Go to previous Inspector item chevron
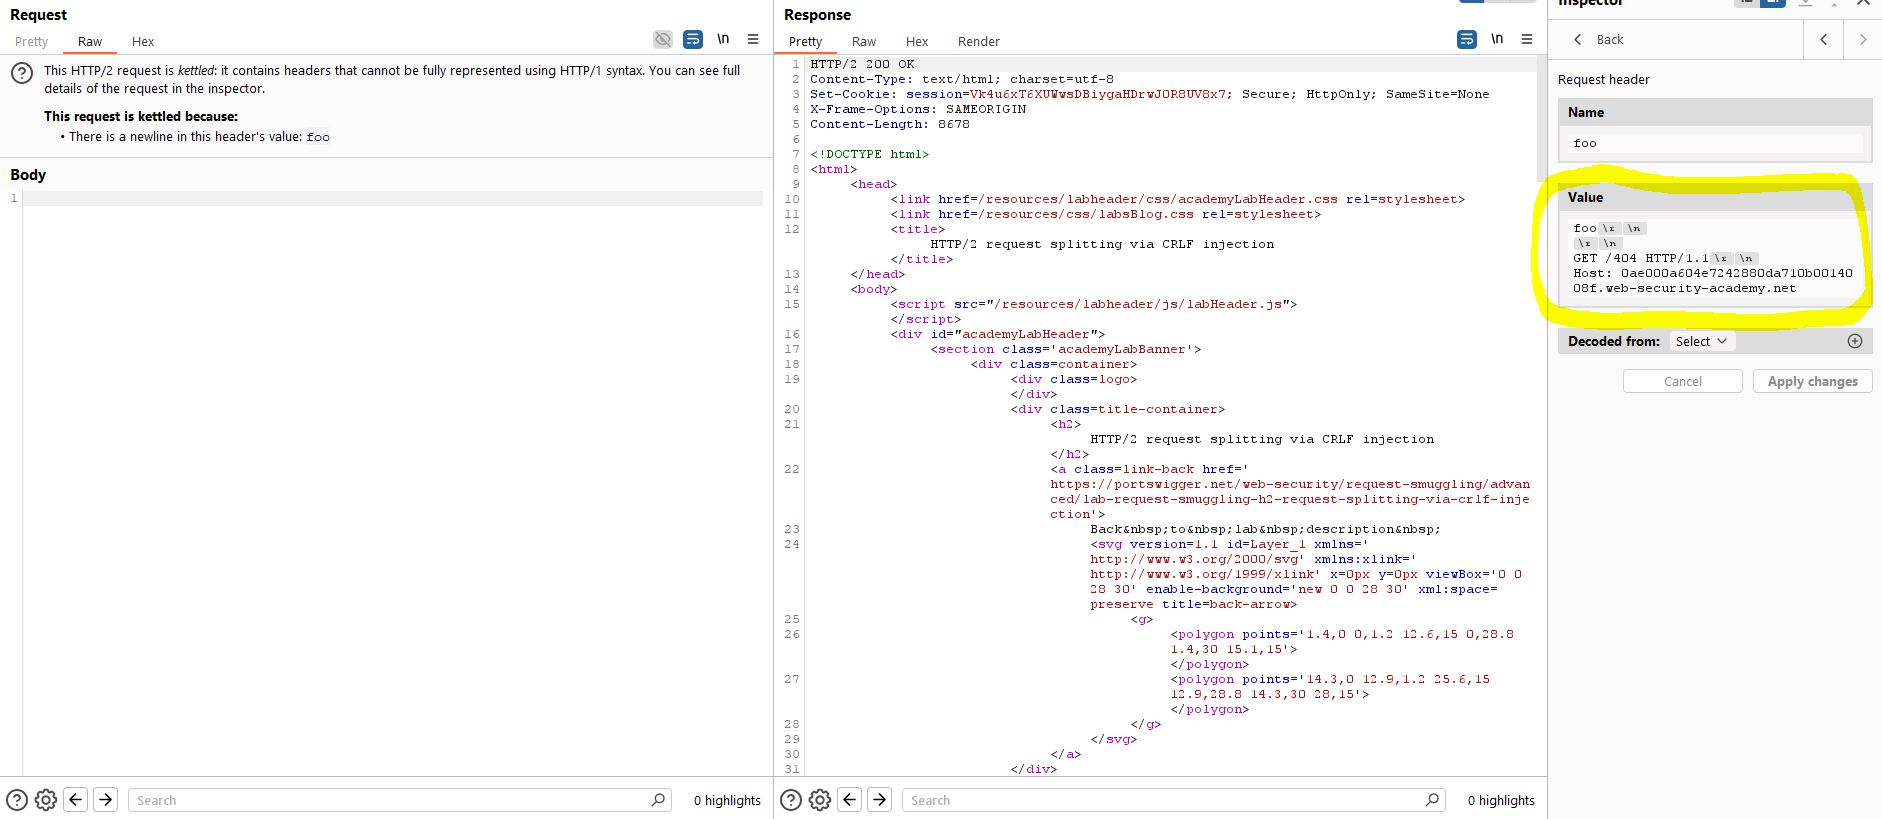The height and width of the screenshot is (819, 1882). click(x=1824, y=40)
